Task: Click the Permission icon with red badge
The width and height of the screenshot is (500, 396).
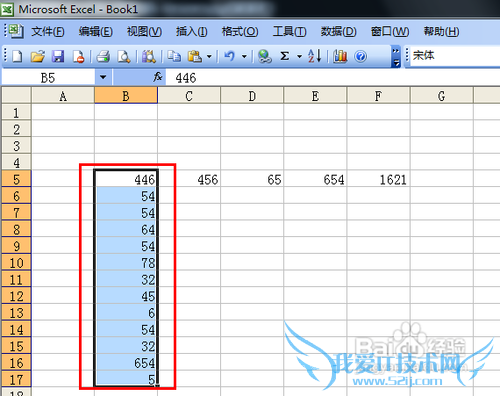Action: coord(78,56)
